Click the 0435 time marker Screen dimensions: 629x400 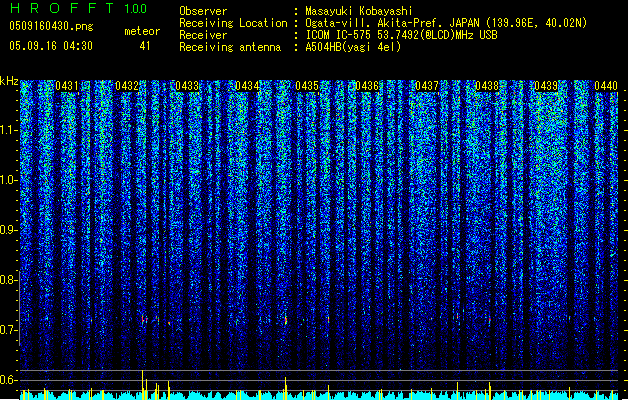click(307, 86)
